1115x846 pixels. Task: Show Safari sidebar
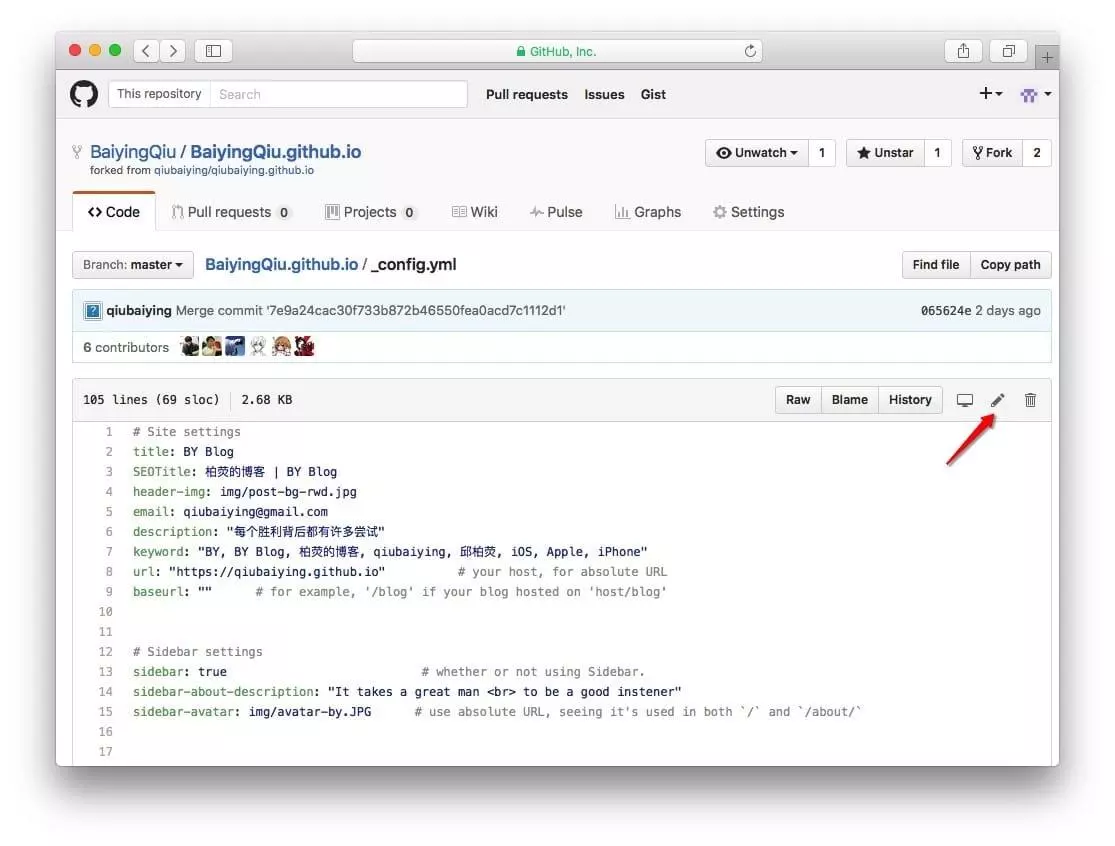click(213, 51)
